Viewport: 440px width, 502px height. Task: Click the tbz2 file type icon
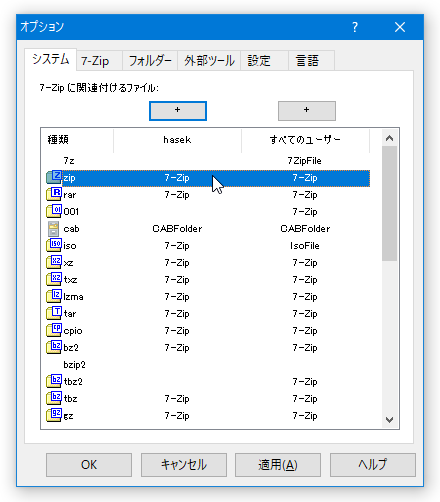pos(54,381)
